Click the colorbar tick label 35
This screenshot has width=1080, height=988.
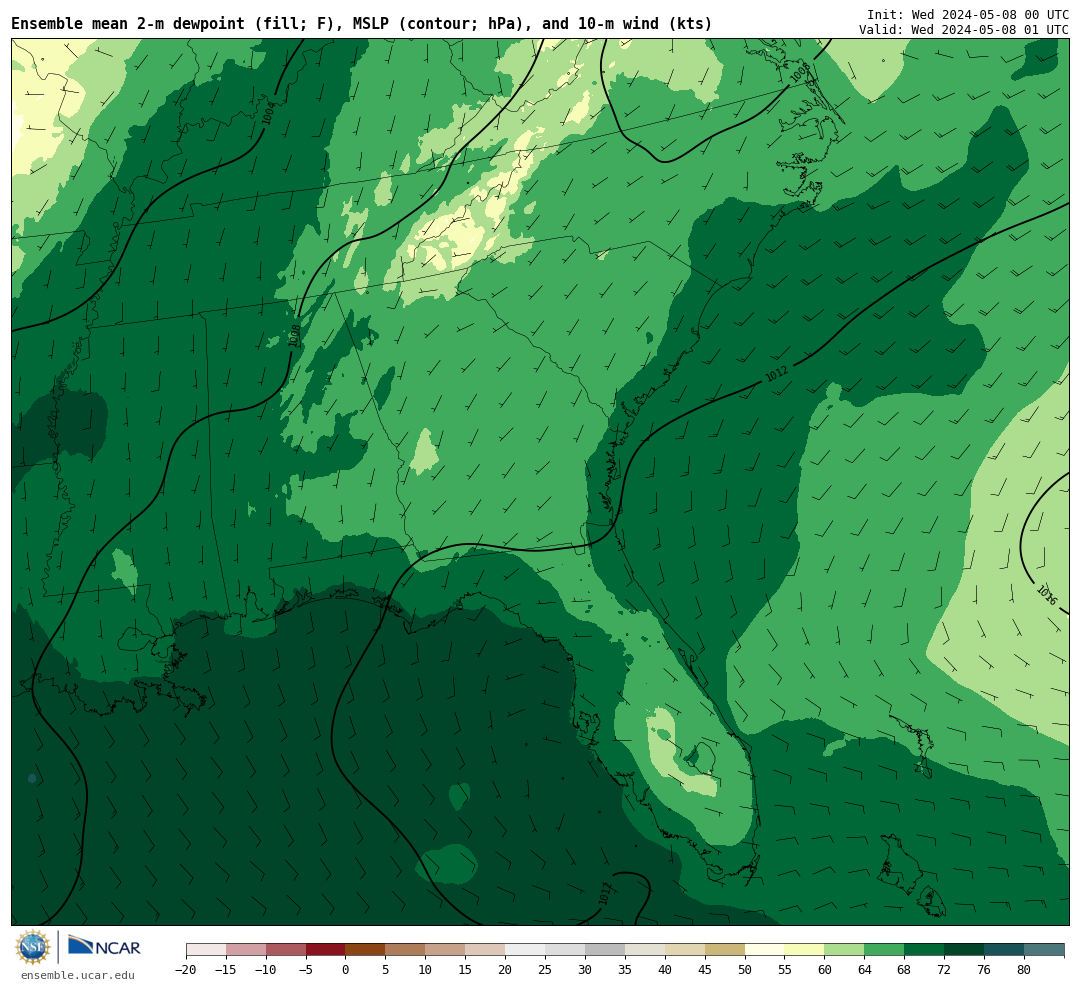[x=625, y=969]
